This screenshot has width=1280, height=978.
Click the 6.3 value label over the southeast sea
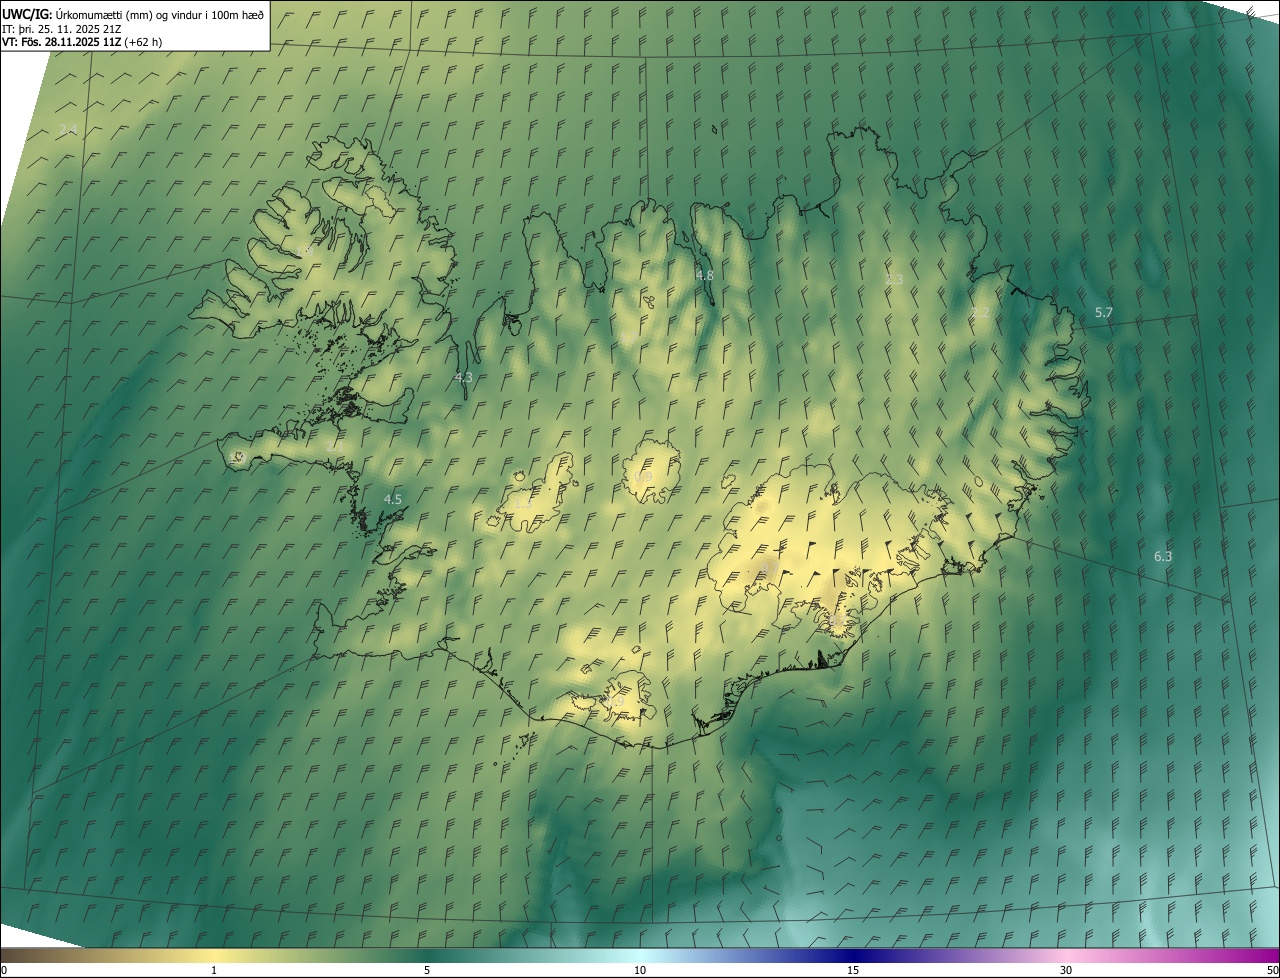point(1163,556)
